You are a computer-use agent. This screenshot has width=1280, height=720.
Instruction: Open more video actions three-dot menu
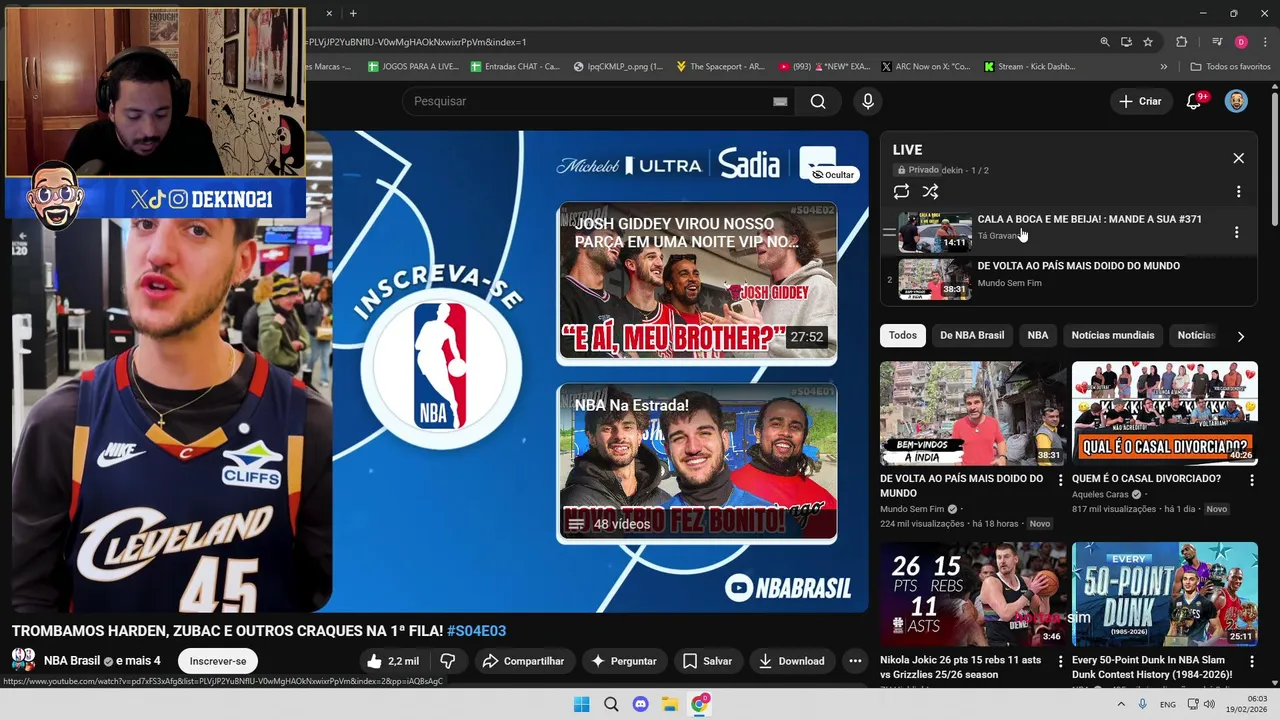click(x=855, y=661)
